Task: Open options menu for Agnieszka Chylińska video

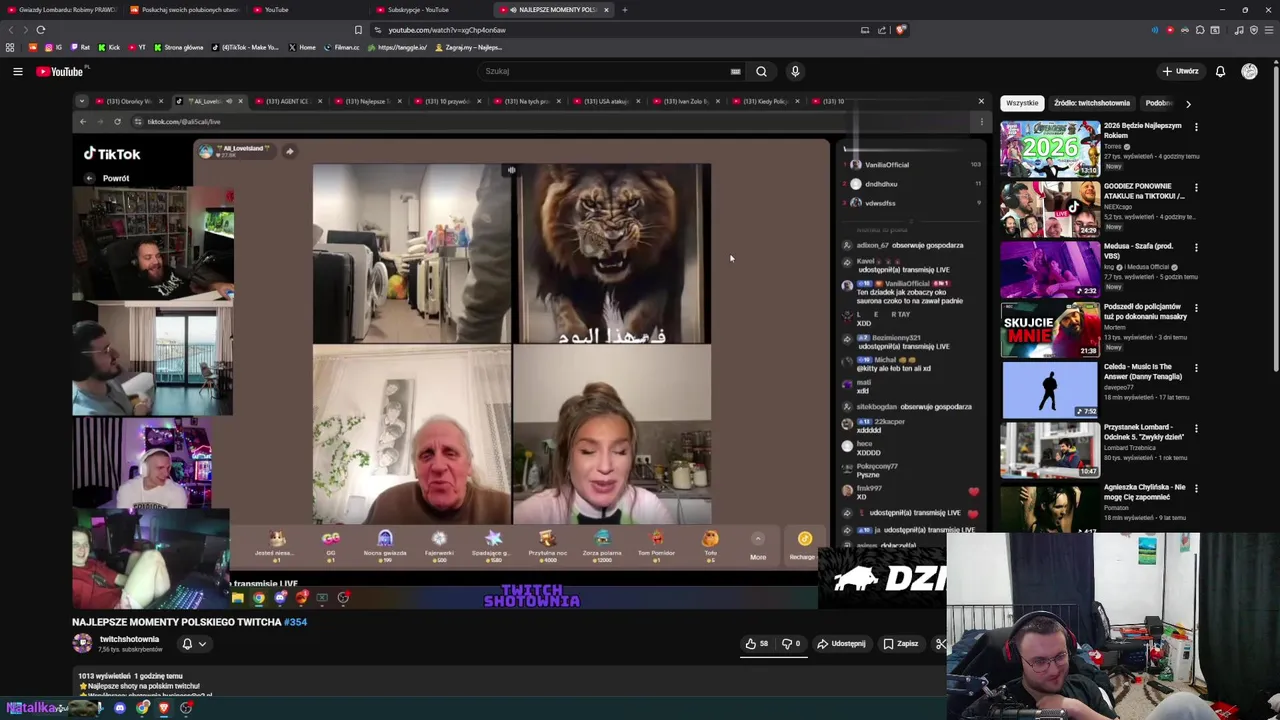Action: pos(1196,488)
